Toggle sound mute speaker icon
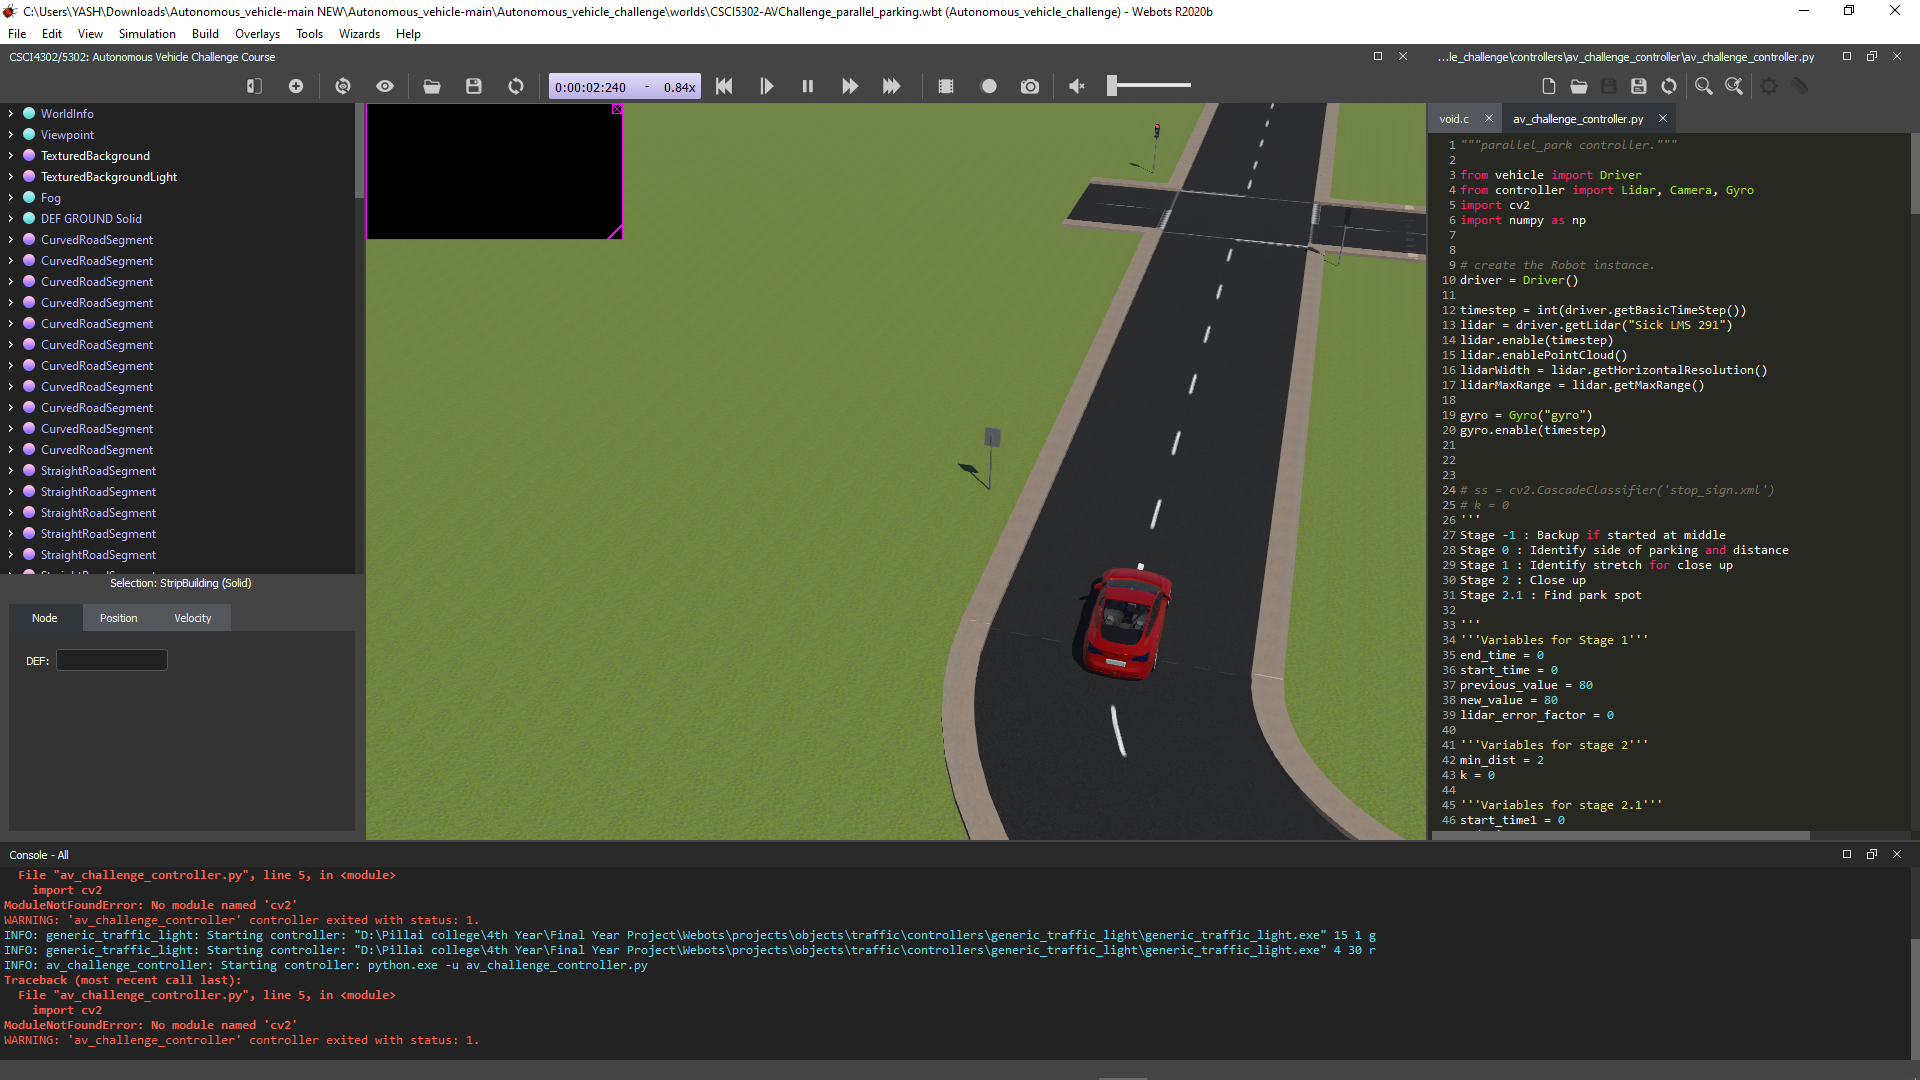Image resolution: width=1920 pixels, height=1080 pixels. coord(1077,87)
